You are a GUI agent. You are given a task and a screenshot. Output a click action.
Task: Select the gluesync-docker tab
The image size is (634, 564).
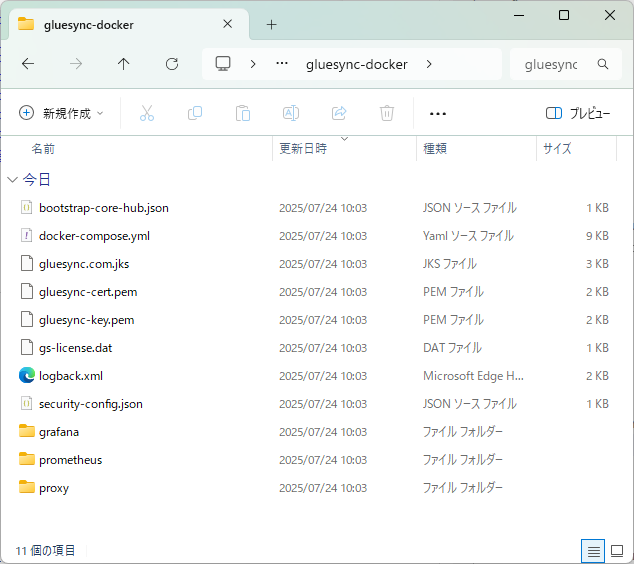coord(129,25)
